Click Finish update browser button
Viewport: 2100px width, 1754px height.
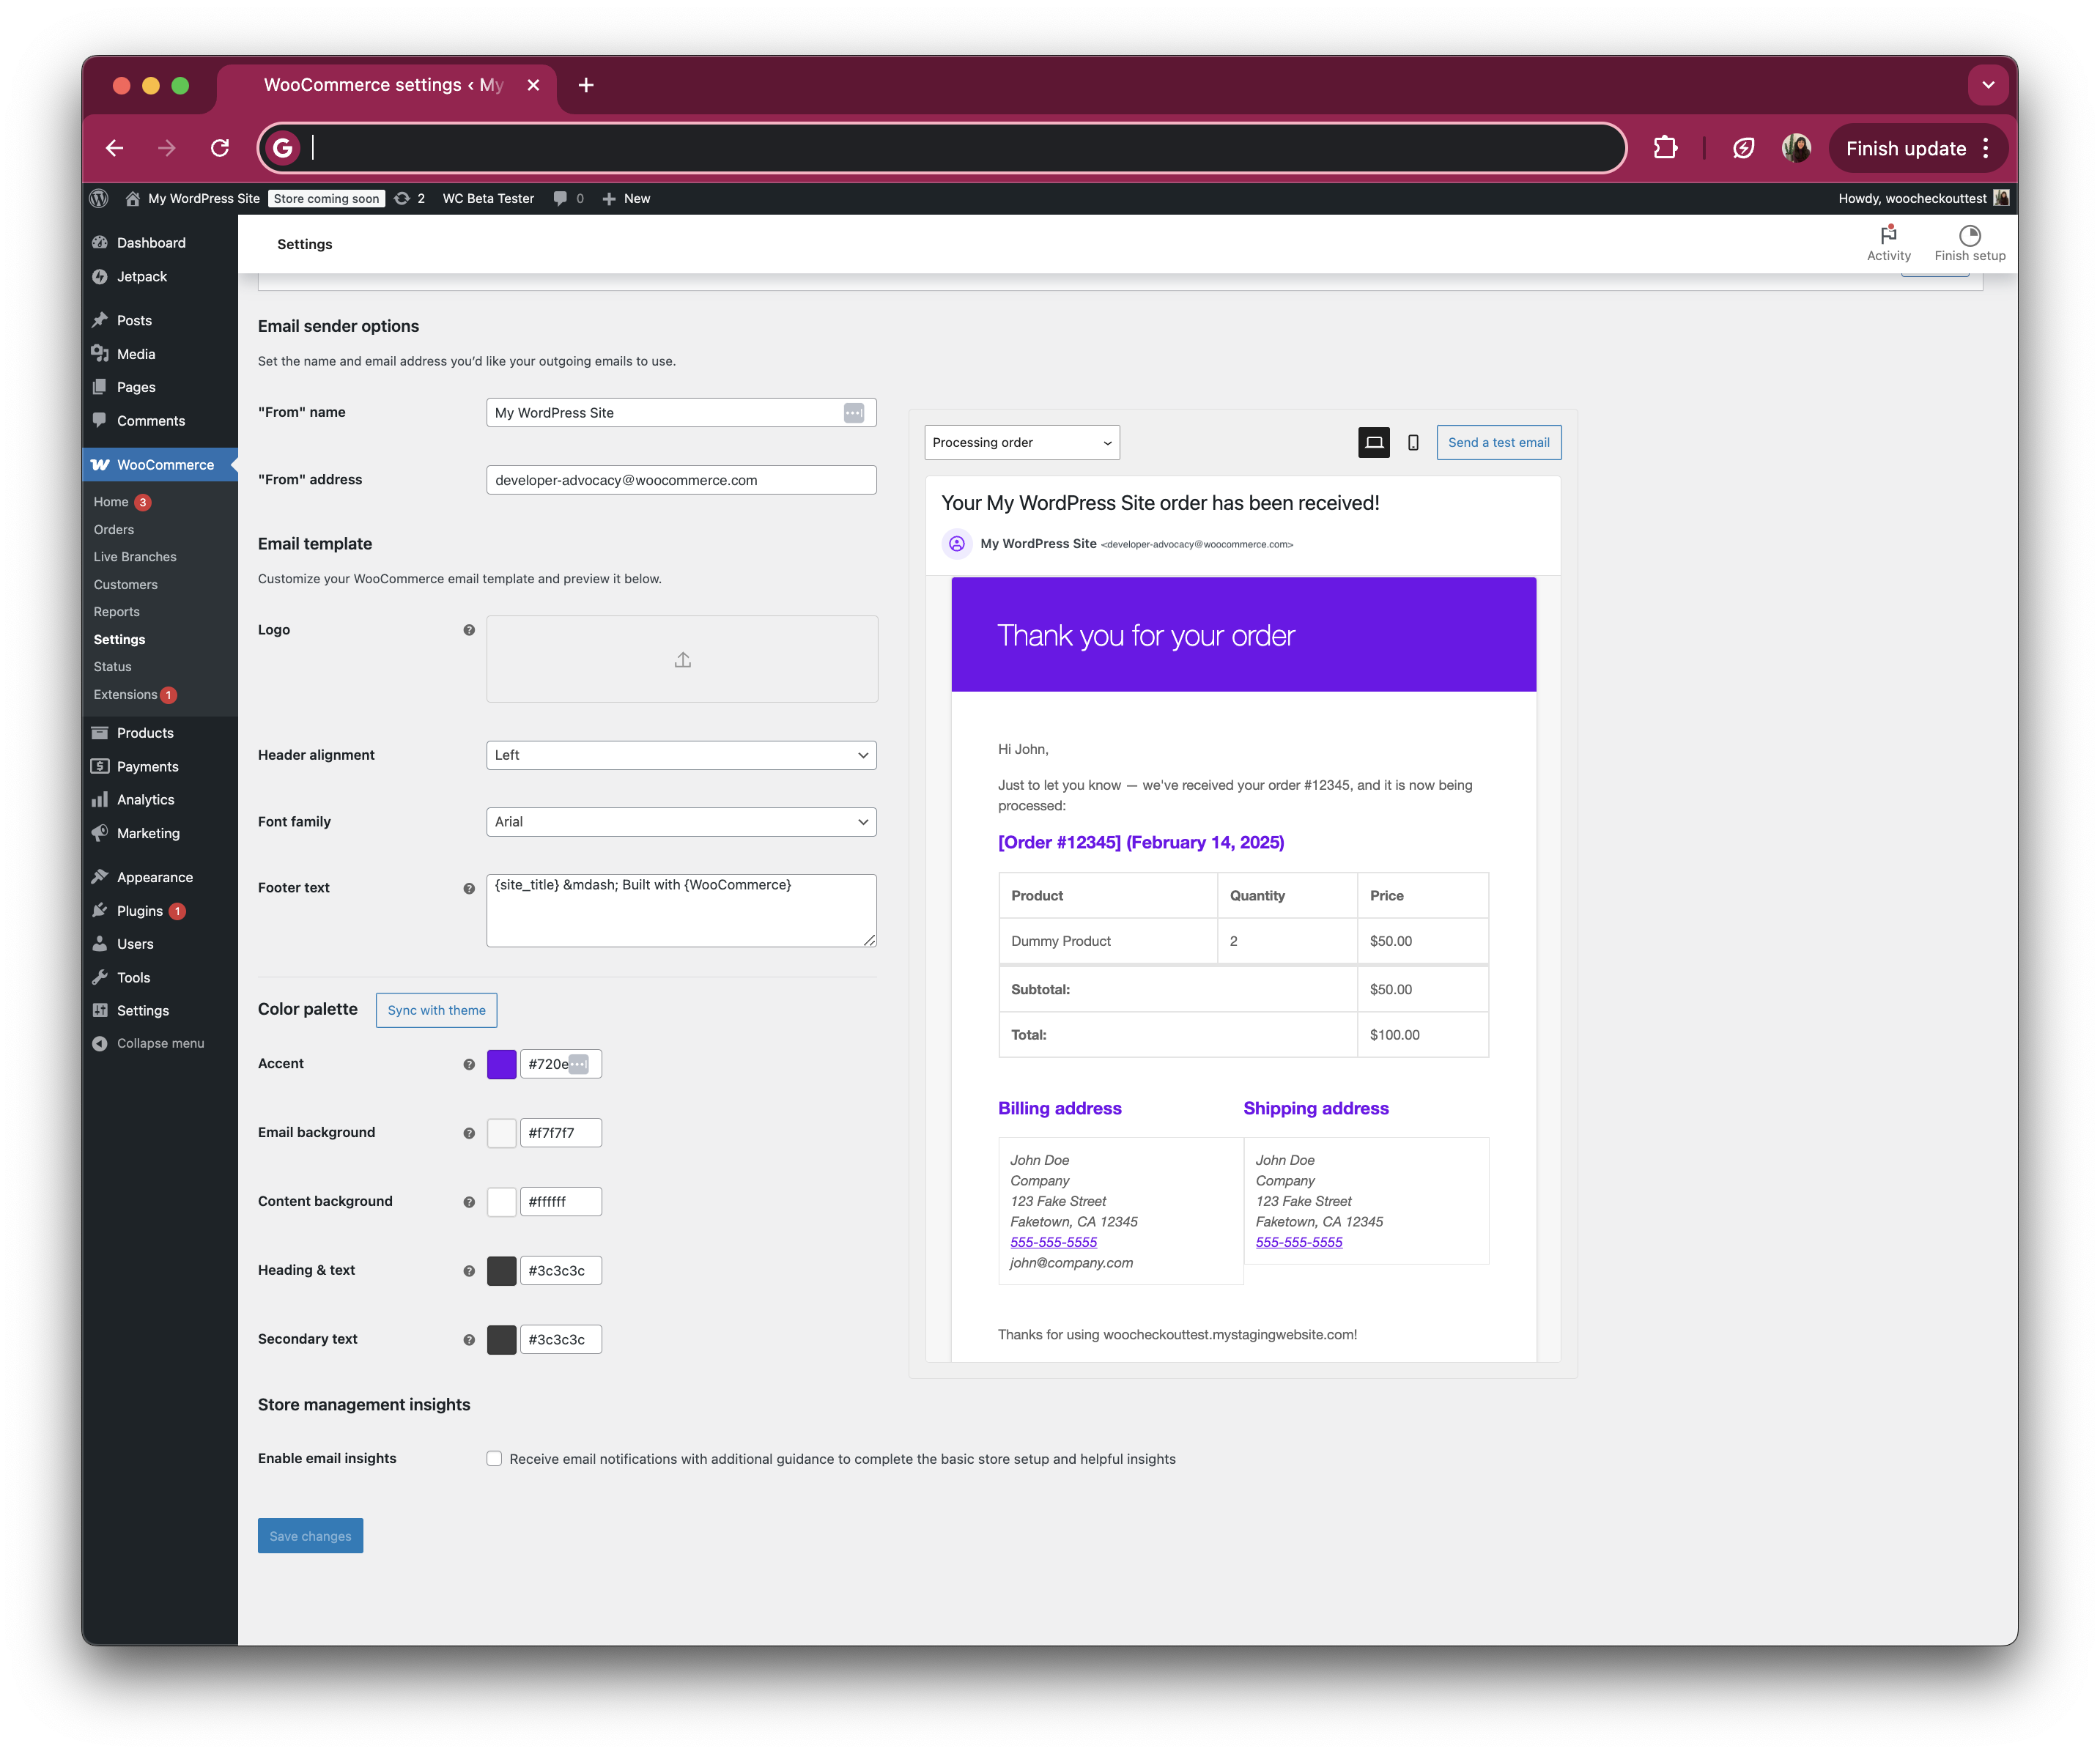pos(1906,148)
